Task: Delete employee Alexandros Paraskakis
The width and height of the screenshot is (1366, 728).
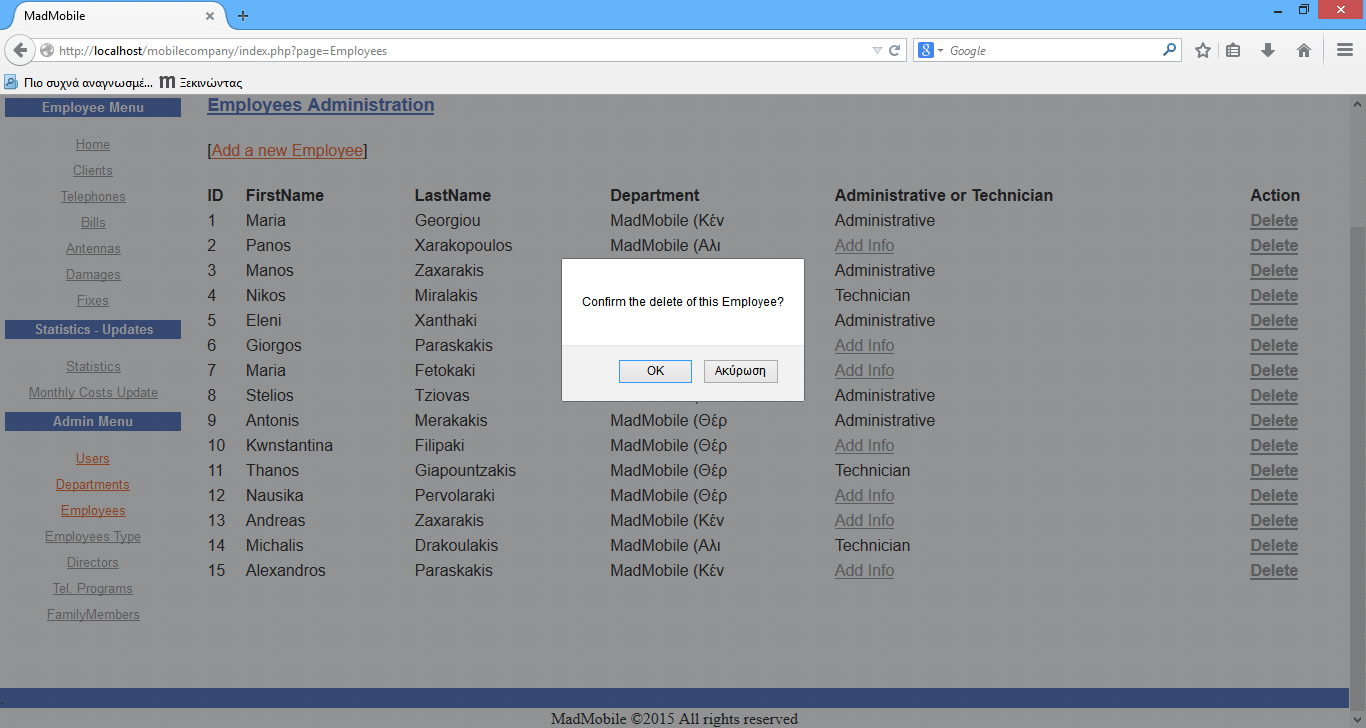Action: pos(1274,571)
